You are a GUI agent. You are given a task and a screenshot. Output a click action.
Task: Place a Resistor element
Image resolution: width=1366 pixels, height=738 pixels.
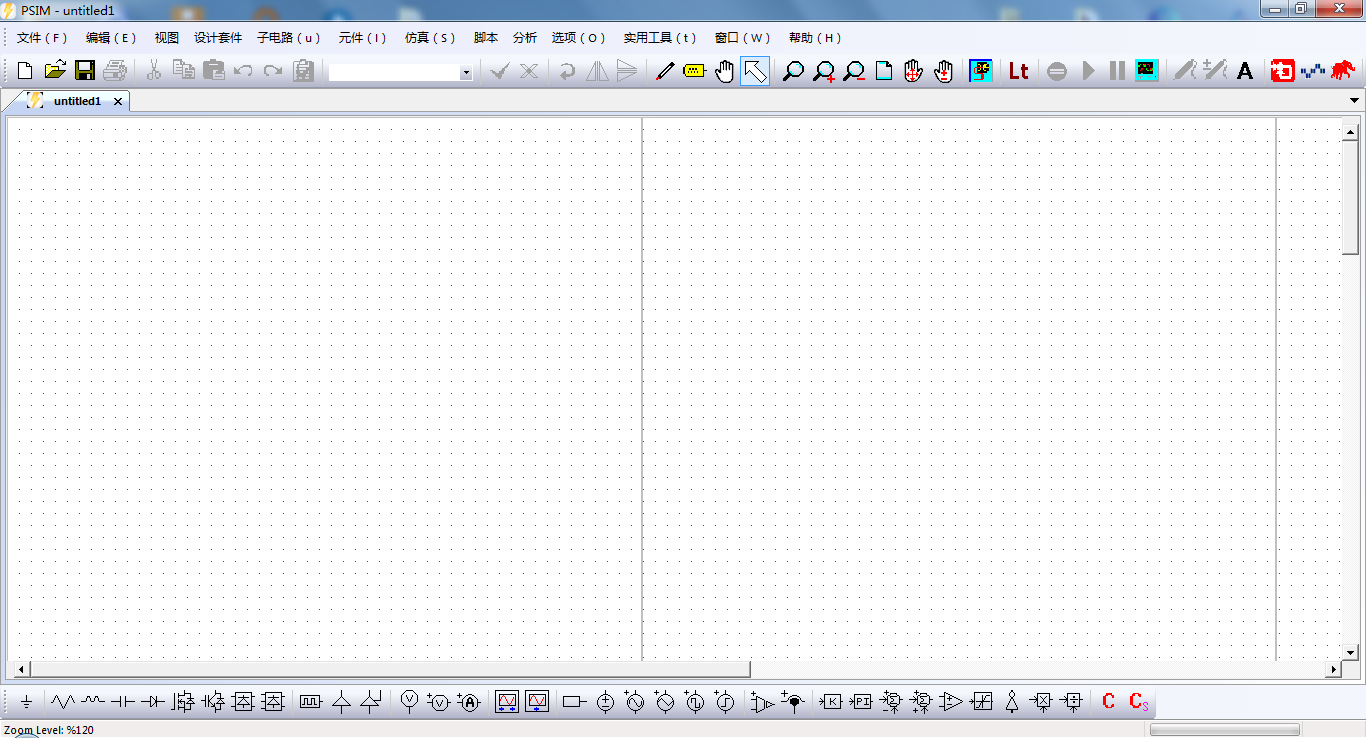(63, 702)
